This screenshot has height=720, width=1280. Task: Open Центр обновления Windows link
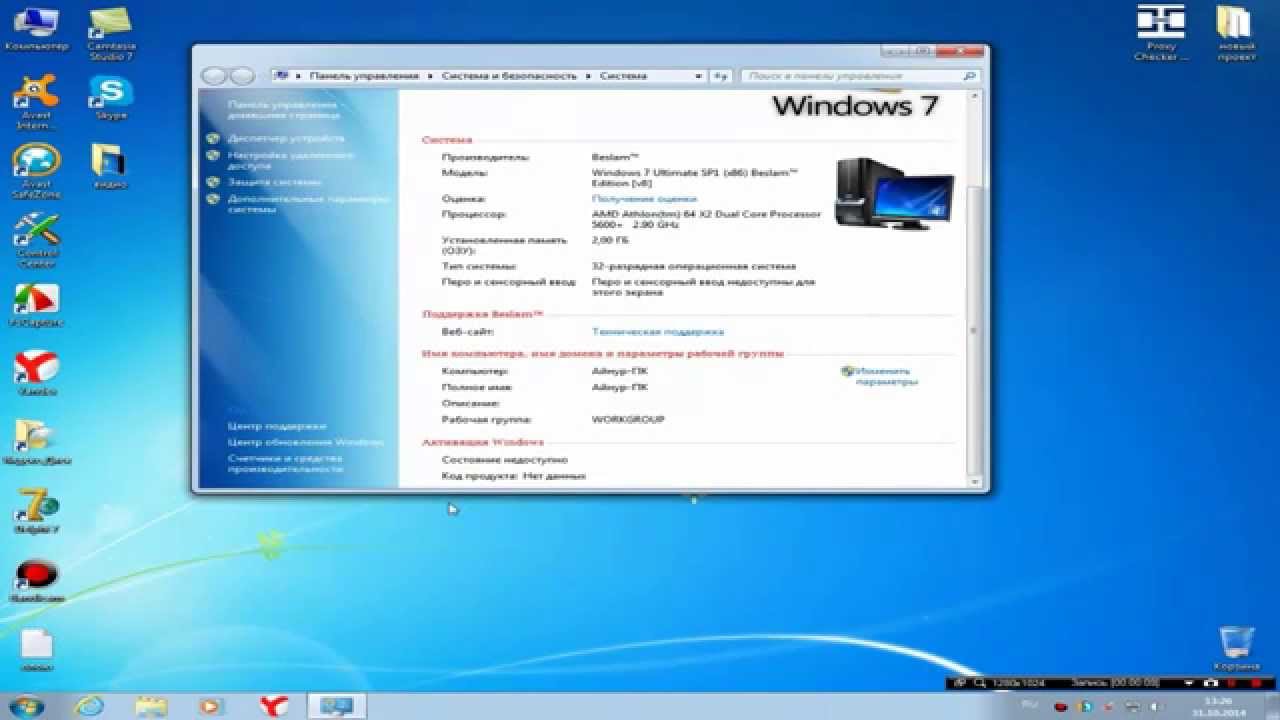(305, 442)
